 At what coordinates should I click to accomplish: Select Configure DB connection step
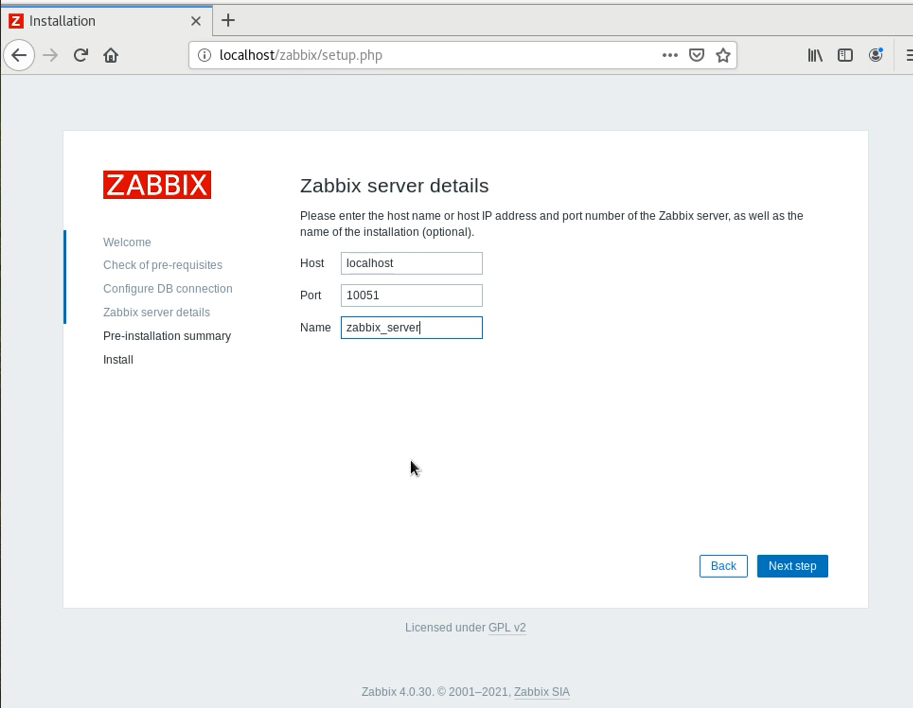click(168, 289)
